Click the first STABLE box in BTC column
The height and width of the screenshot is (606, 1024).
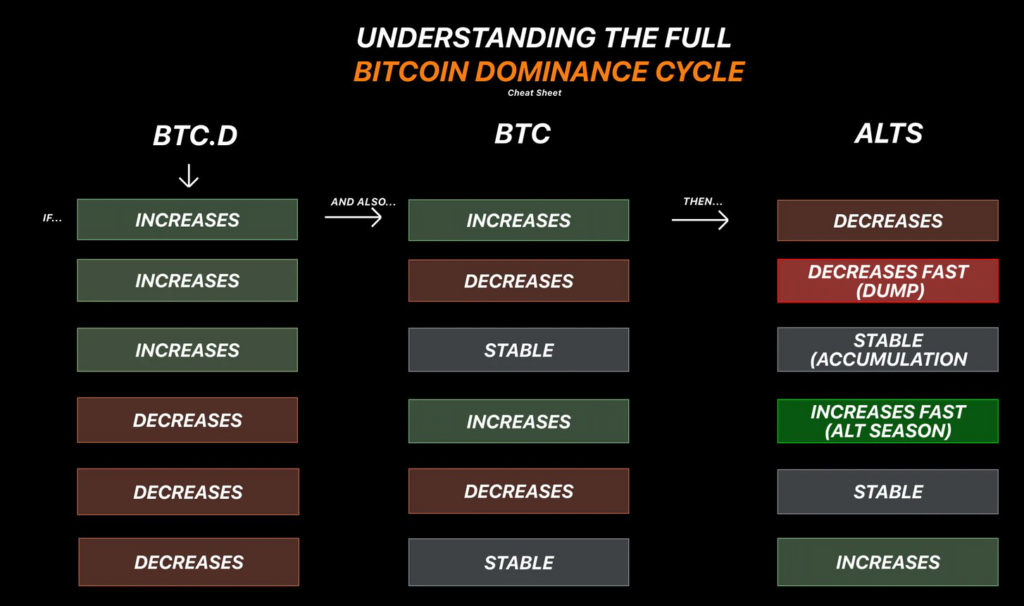click(x=519, y=350)
